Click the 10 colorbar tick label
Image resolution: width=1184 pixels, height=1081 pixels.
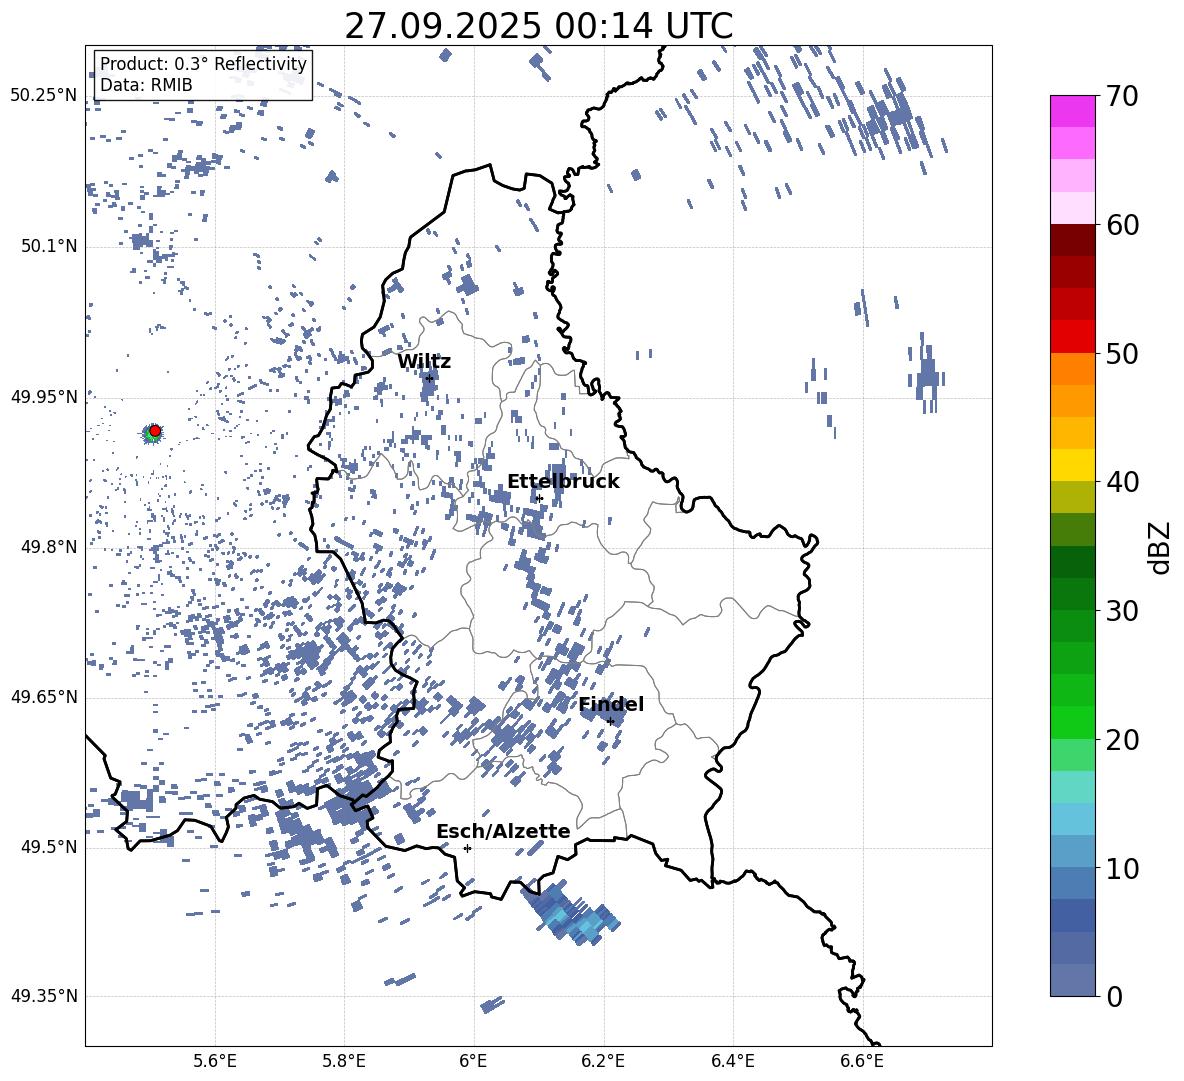click(1122, 868)
